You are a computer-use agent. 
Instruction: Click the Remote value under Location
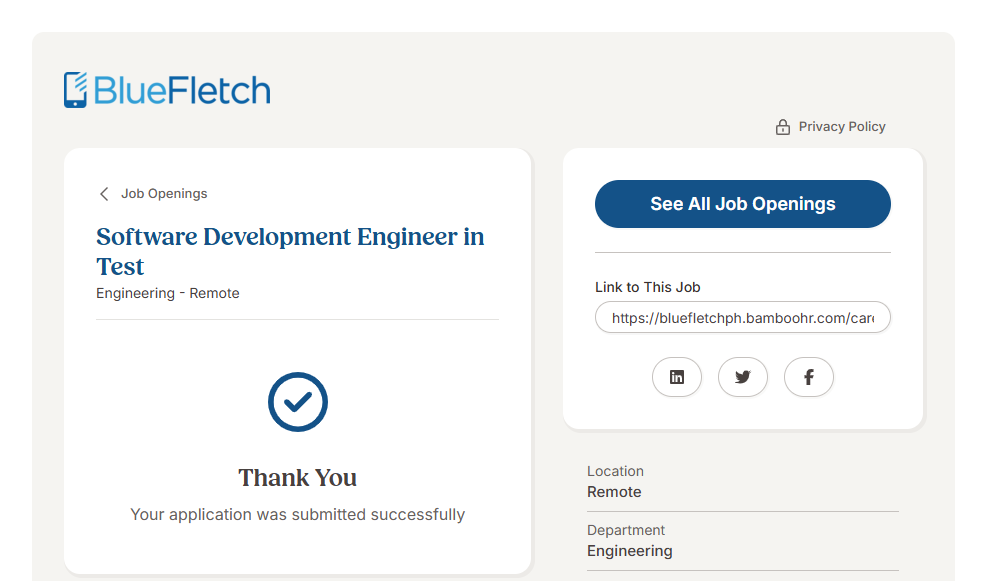614,492
